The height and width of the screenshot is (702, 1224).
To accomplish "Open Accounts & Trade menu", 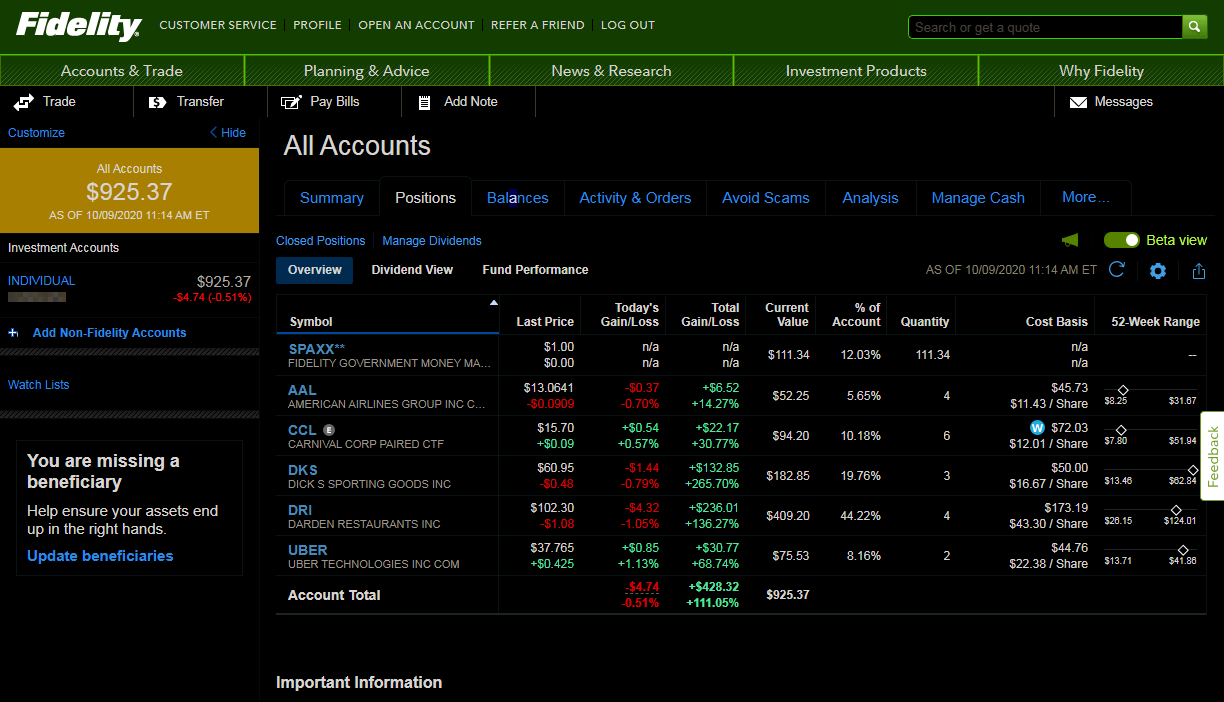I will click(x=122, y=71).
